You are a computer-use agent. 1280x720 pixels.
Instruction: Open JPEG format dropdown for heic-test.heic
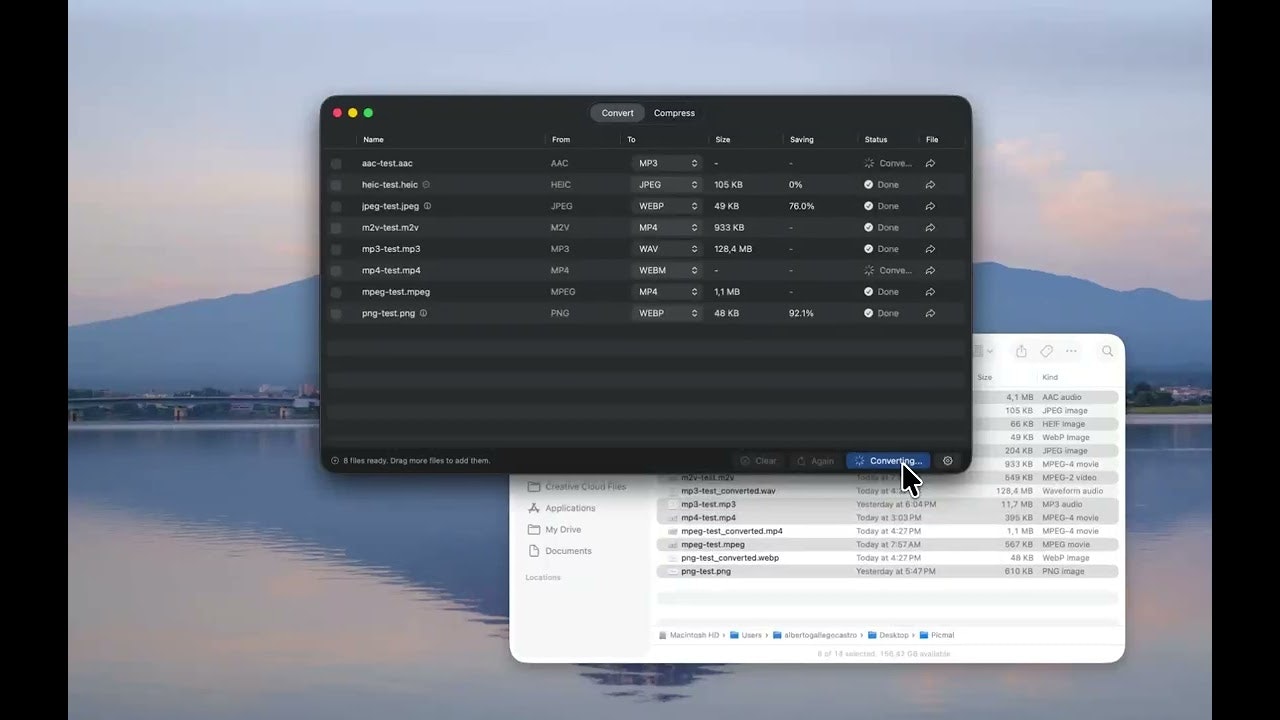[x=666, y=185]
